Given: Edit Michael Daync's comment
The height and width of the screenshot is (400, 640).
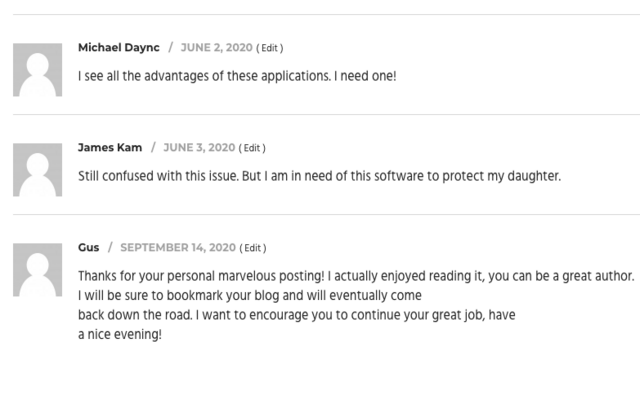Looking at the screenshot, I should click(270, 48).
